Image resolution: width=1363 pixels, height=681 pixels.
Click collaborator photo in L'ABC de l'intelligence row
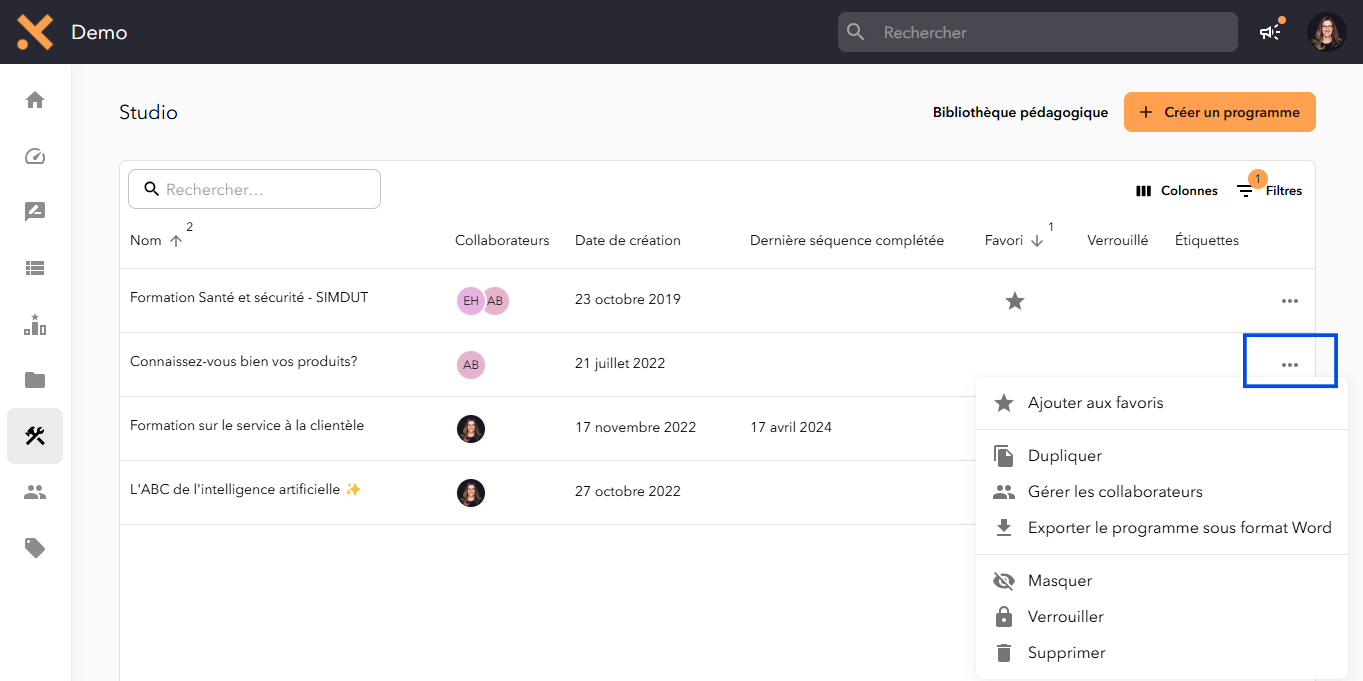(x=471, y=492)
